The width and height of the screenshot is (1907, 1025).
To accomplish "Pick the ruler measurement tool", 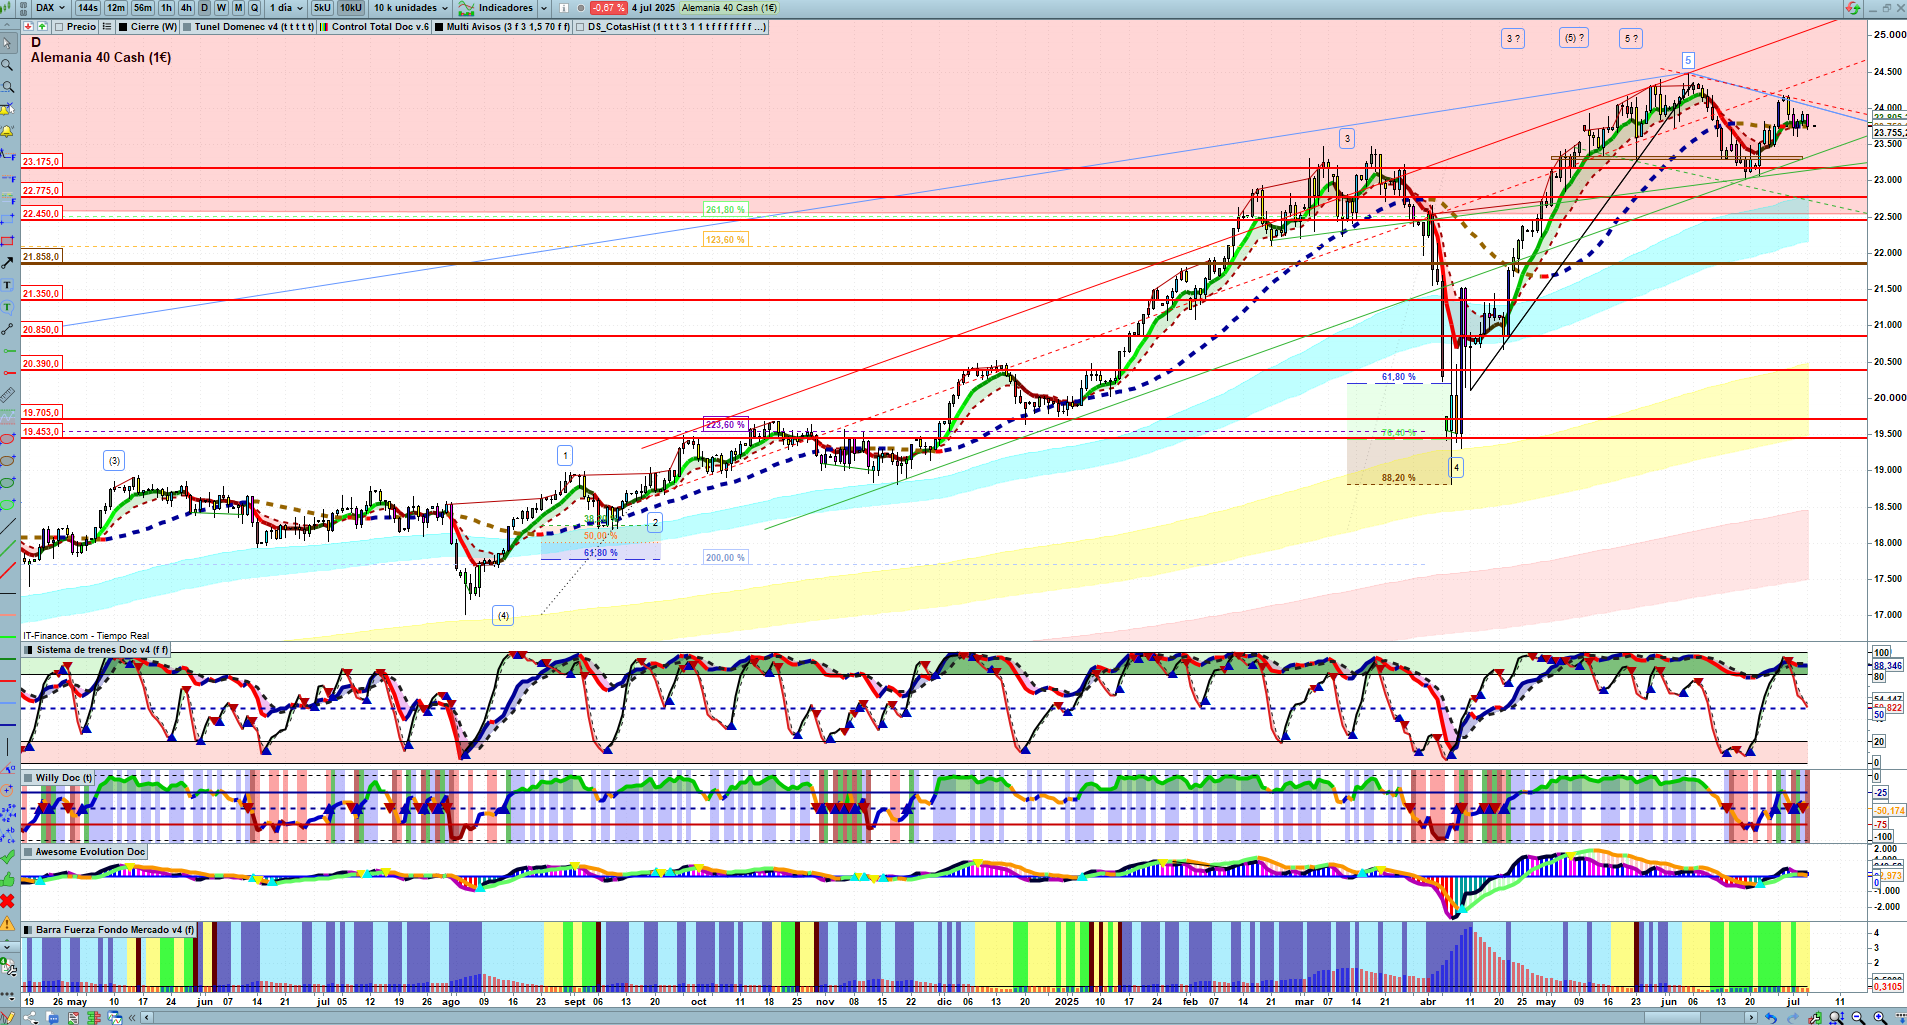I will (8, 394).
